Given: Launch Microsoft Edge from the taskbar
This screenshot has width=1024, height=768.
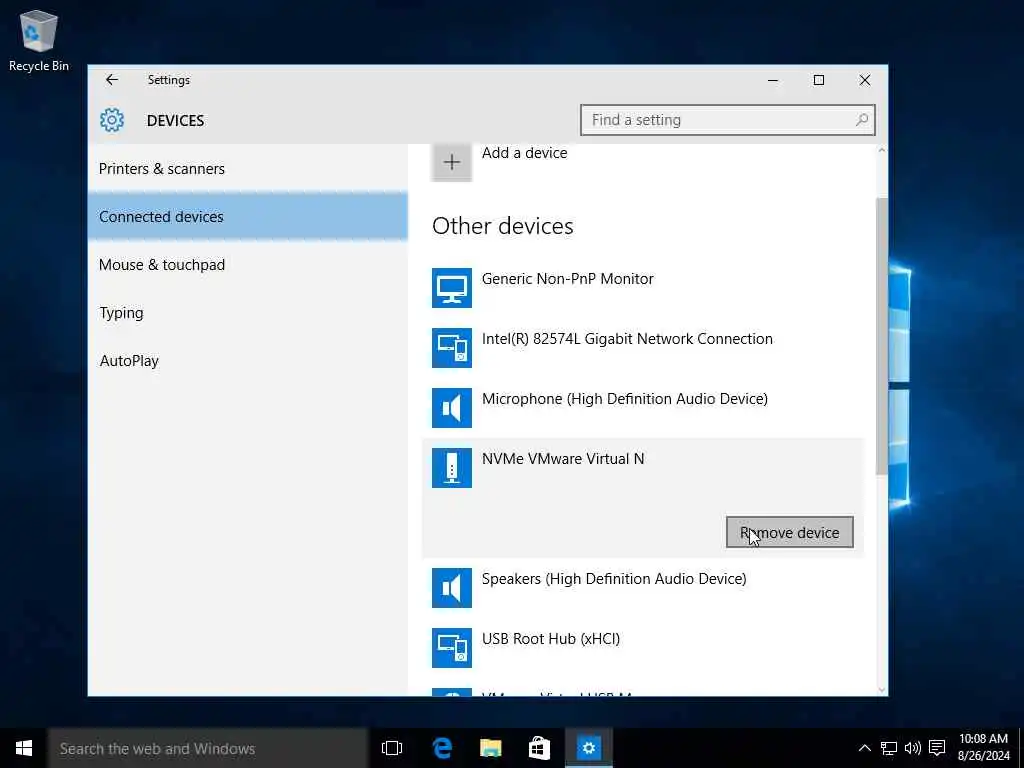Looking at the screenshot, I should pyautogui.click(x=442, y=748).
